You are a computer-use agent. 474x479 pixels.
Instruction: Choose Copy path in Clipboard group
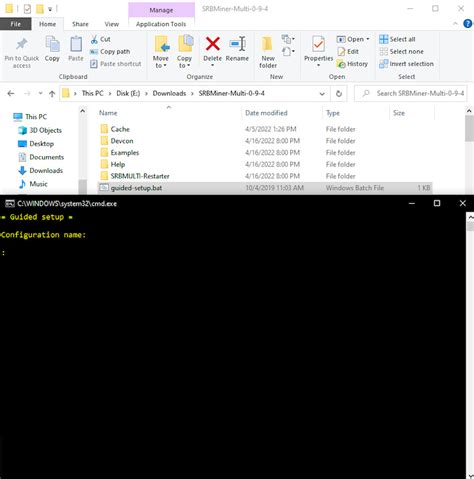click(110, 52)
